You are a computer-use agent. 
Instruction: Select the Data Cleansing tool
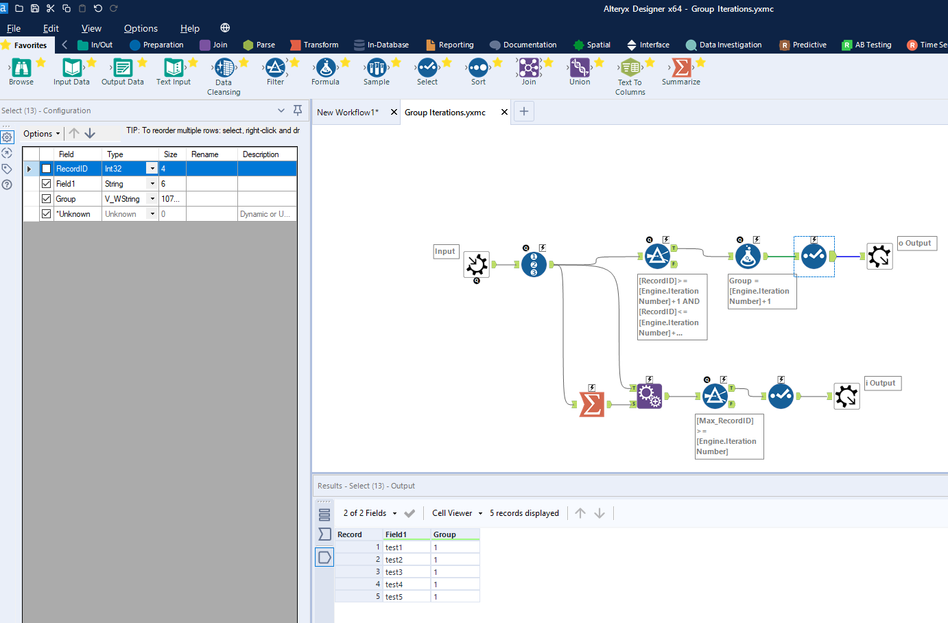(224, 76)
